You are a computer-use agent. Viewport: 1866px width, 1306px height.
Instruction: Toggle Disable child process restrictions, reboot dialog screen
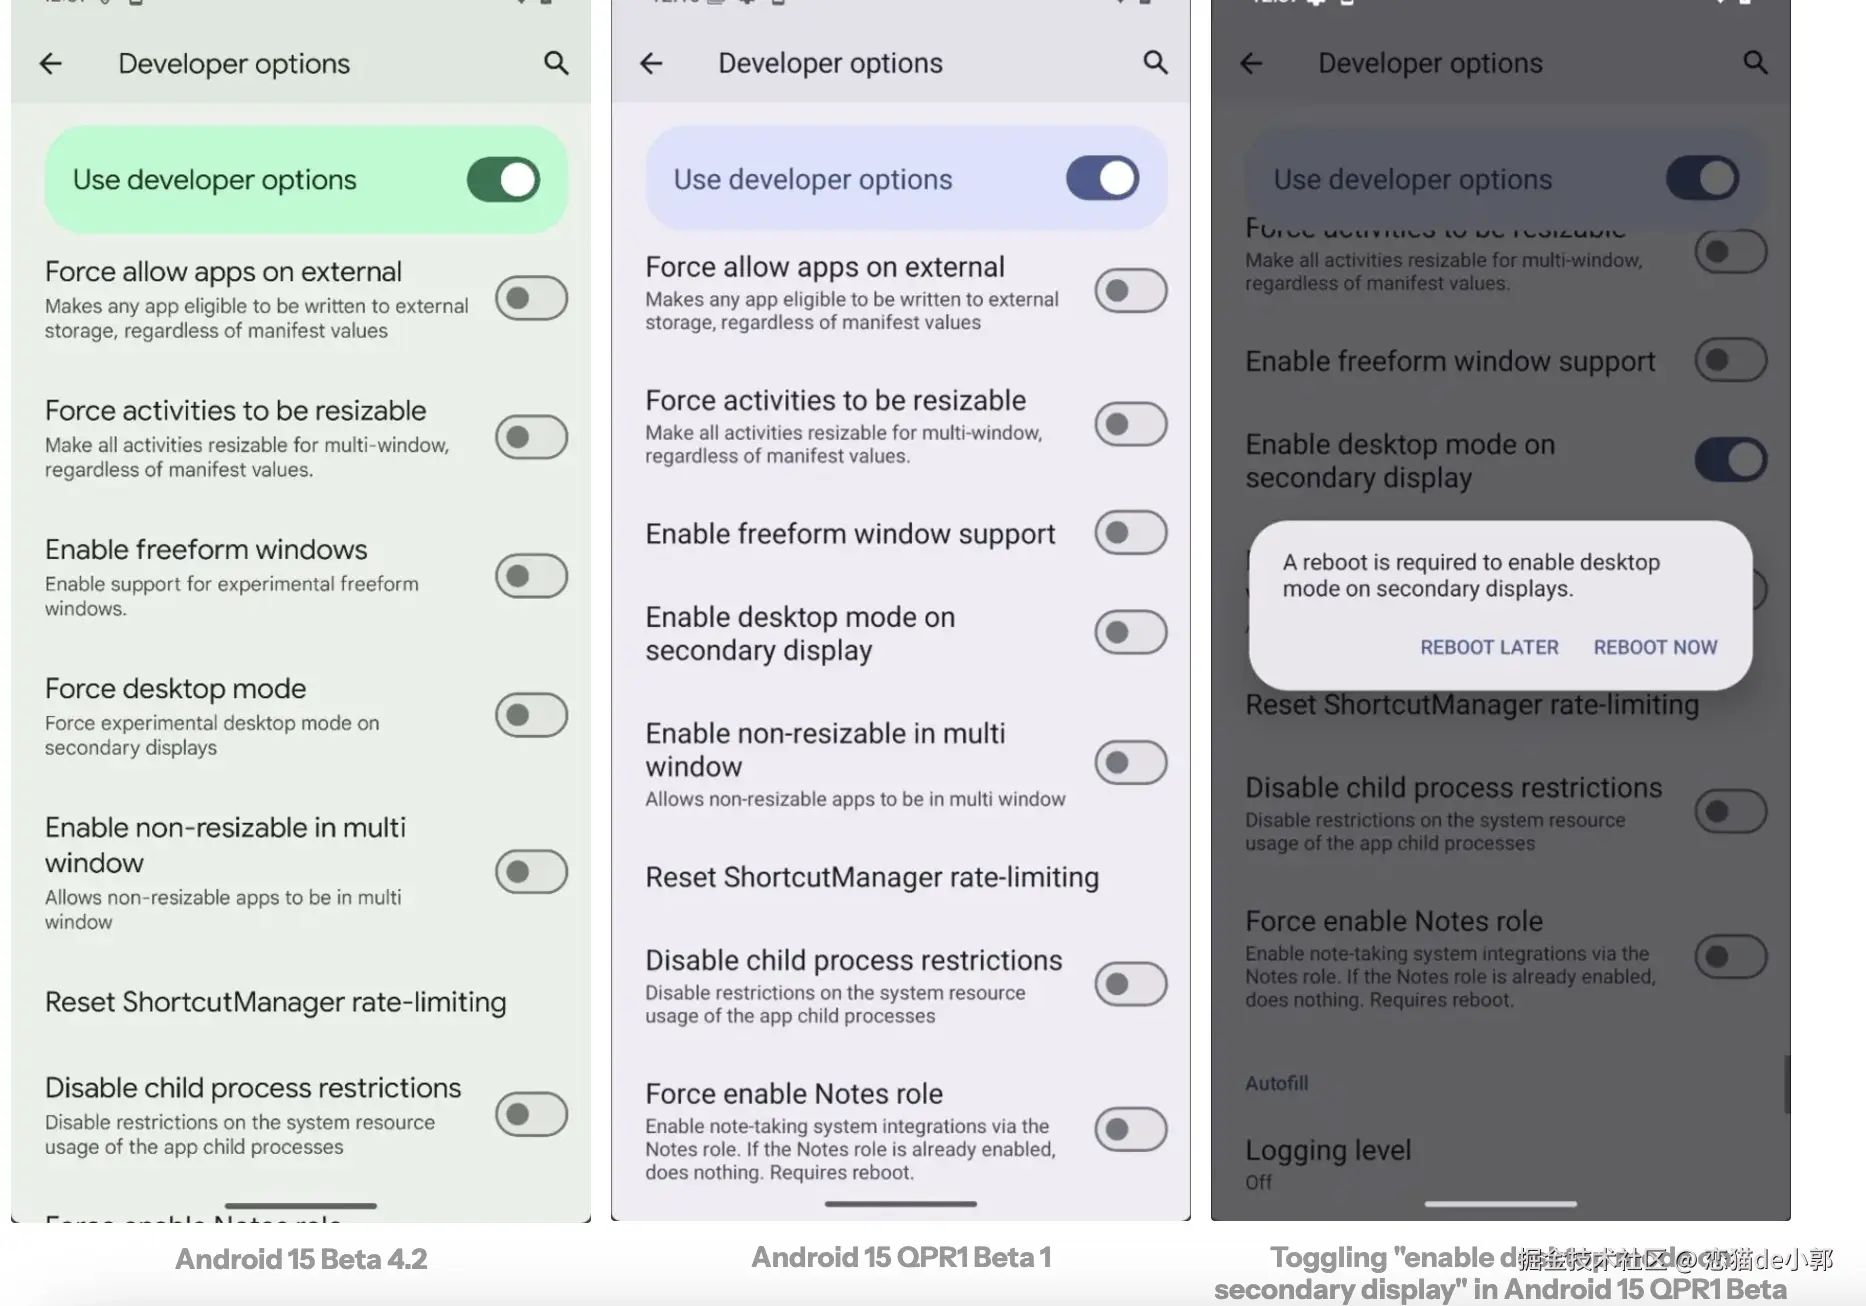[1731, 811]
